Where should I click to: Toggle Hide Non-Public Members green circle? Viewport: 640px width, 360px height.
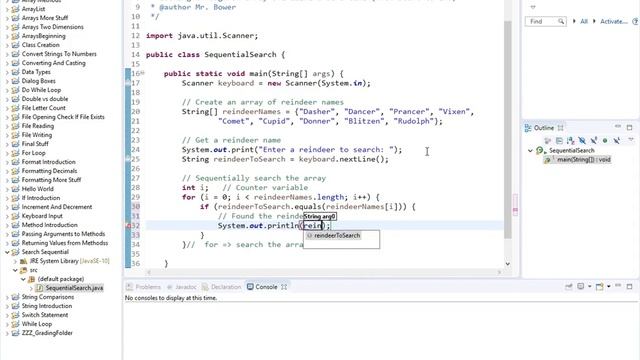[x=605, y=141]
